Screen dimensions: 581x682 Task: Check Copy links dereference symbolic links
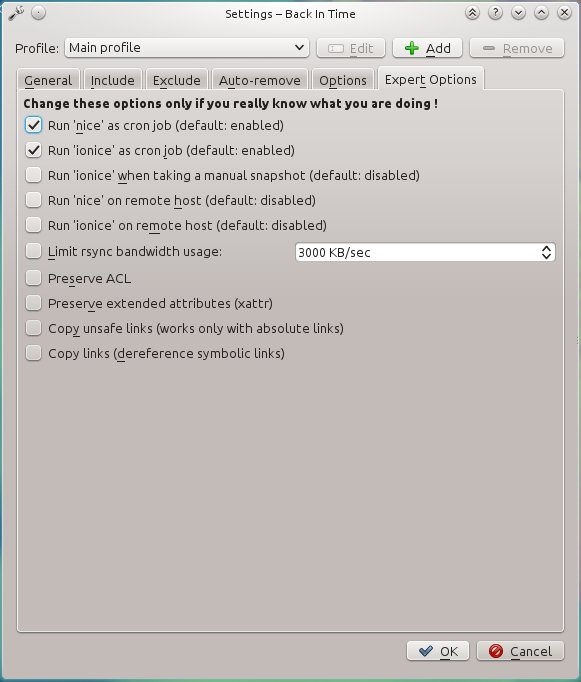[33, 353]
